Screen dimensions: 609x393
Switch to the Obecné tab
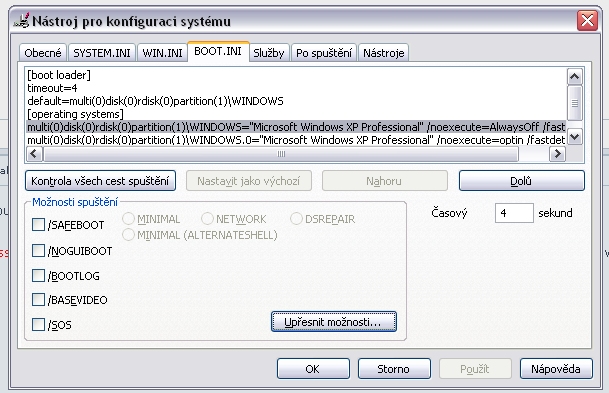[x=43, y=53]
